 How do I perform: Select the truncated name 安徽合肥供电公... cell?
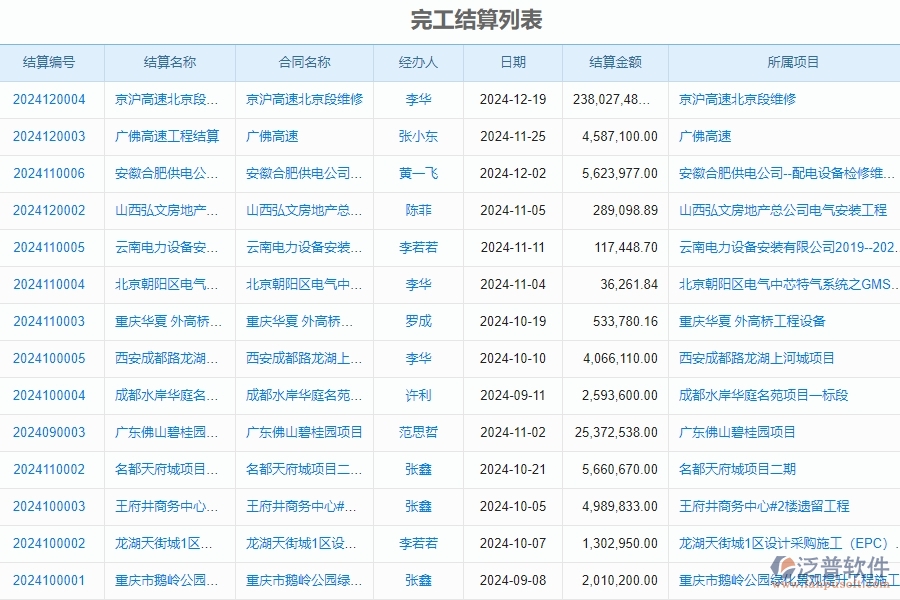[168, 173]
